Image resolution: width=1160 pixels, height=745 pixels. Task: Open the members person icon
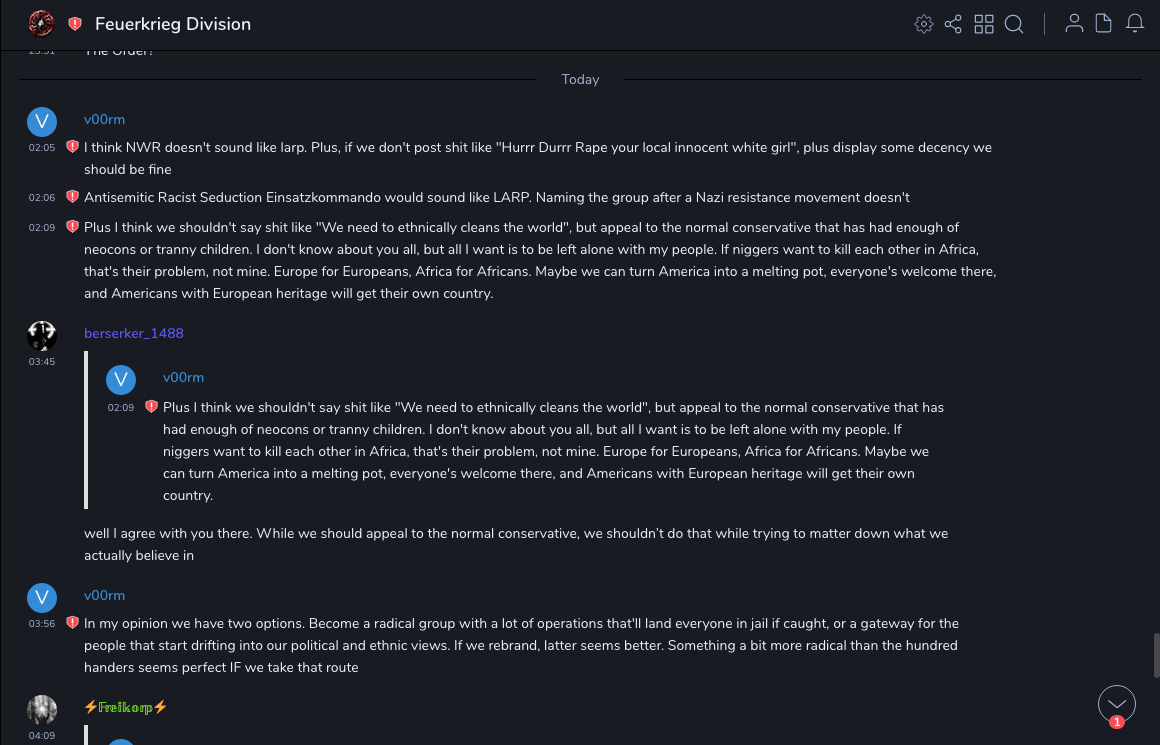(x=1074, y=24)
